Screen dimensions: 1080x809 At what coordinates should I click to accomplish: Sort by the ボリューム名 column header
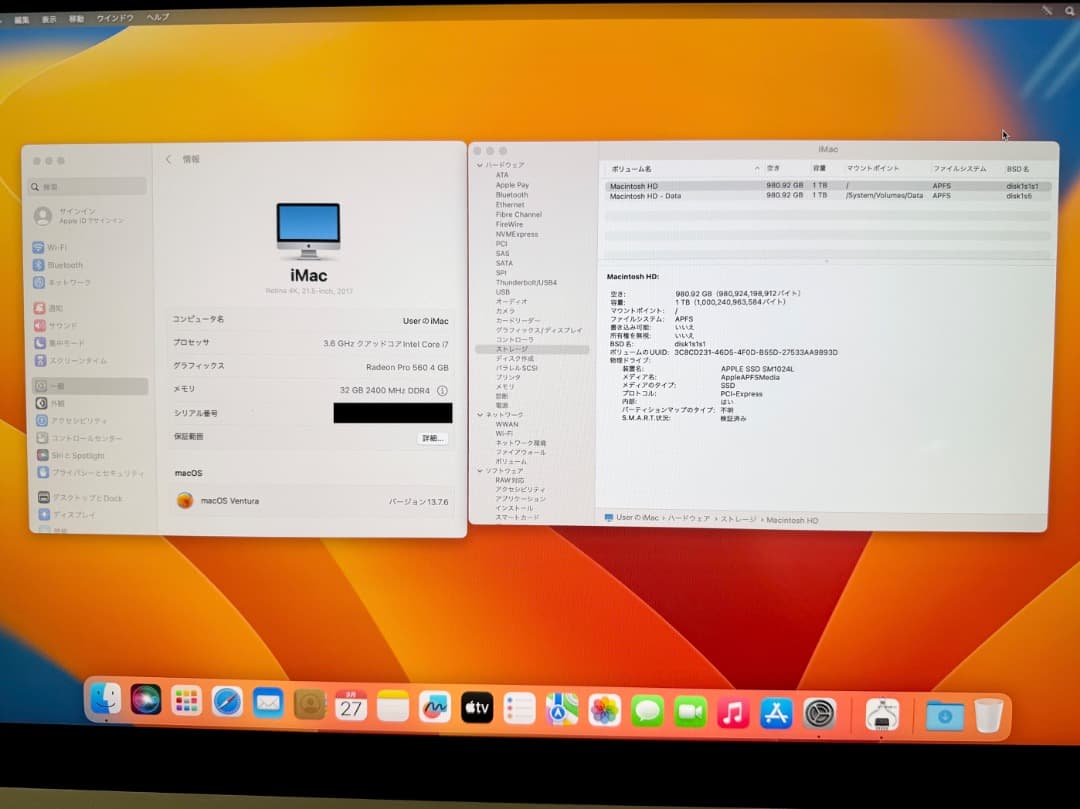click(631, 169)
